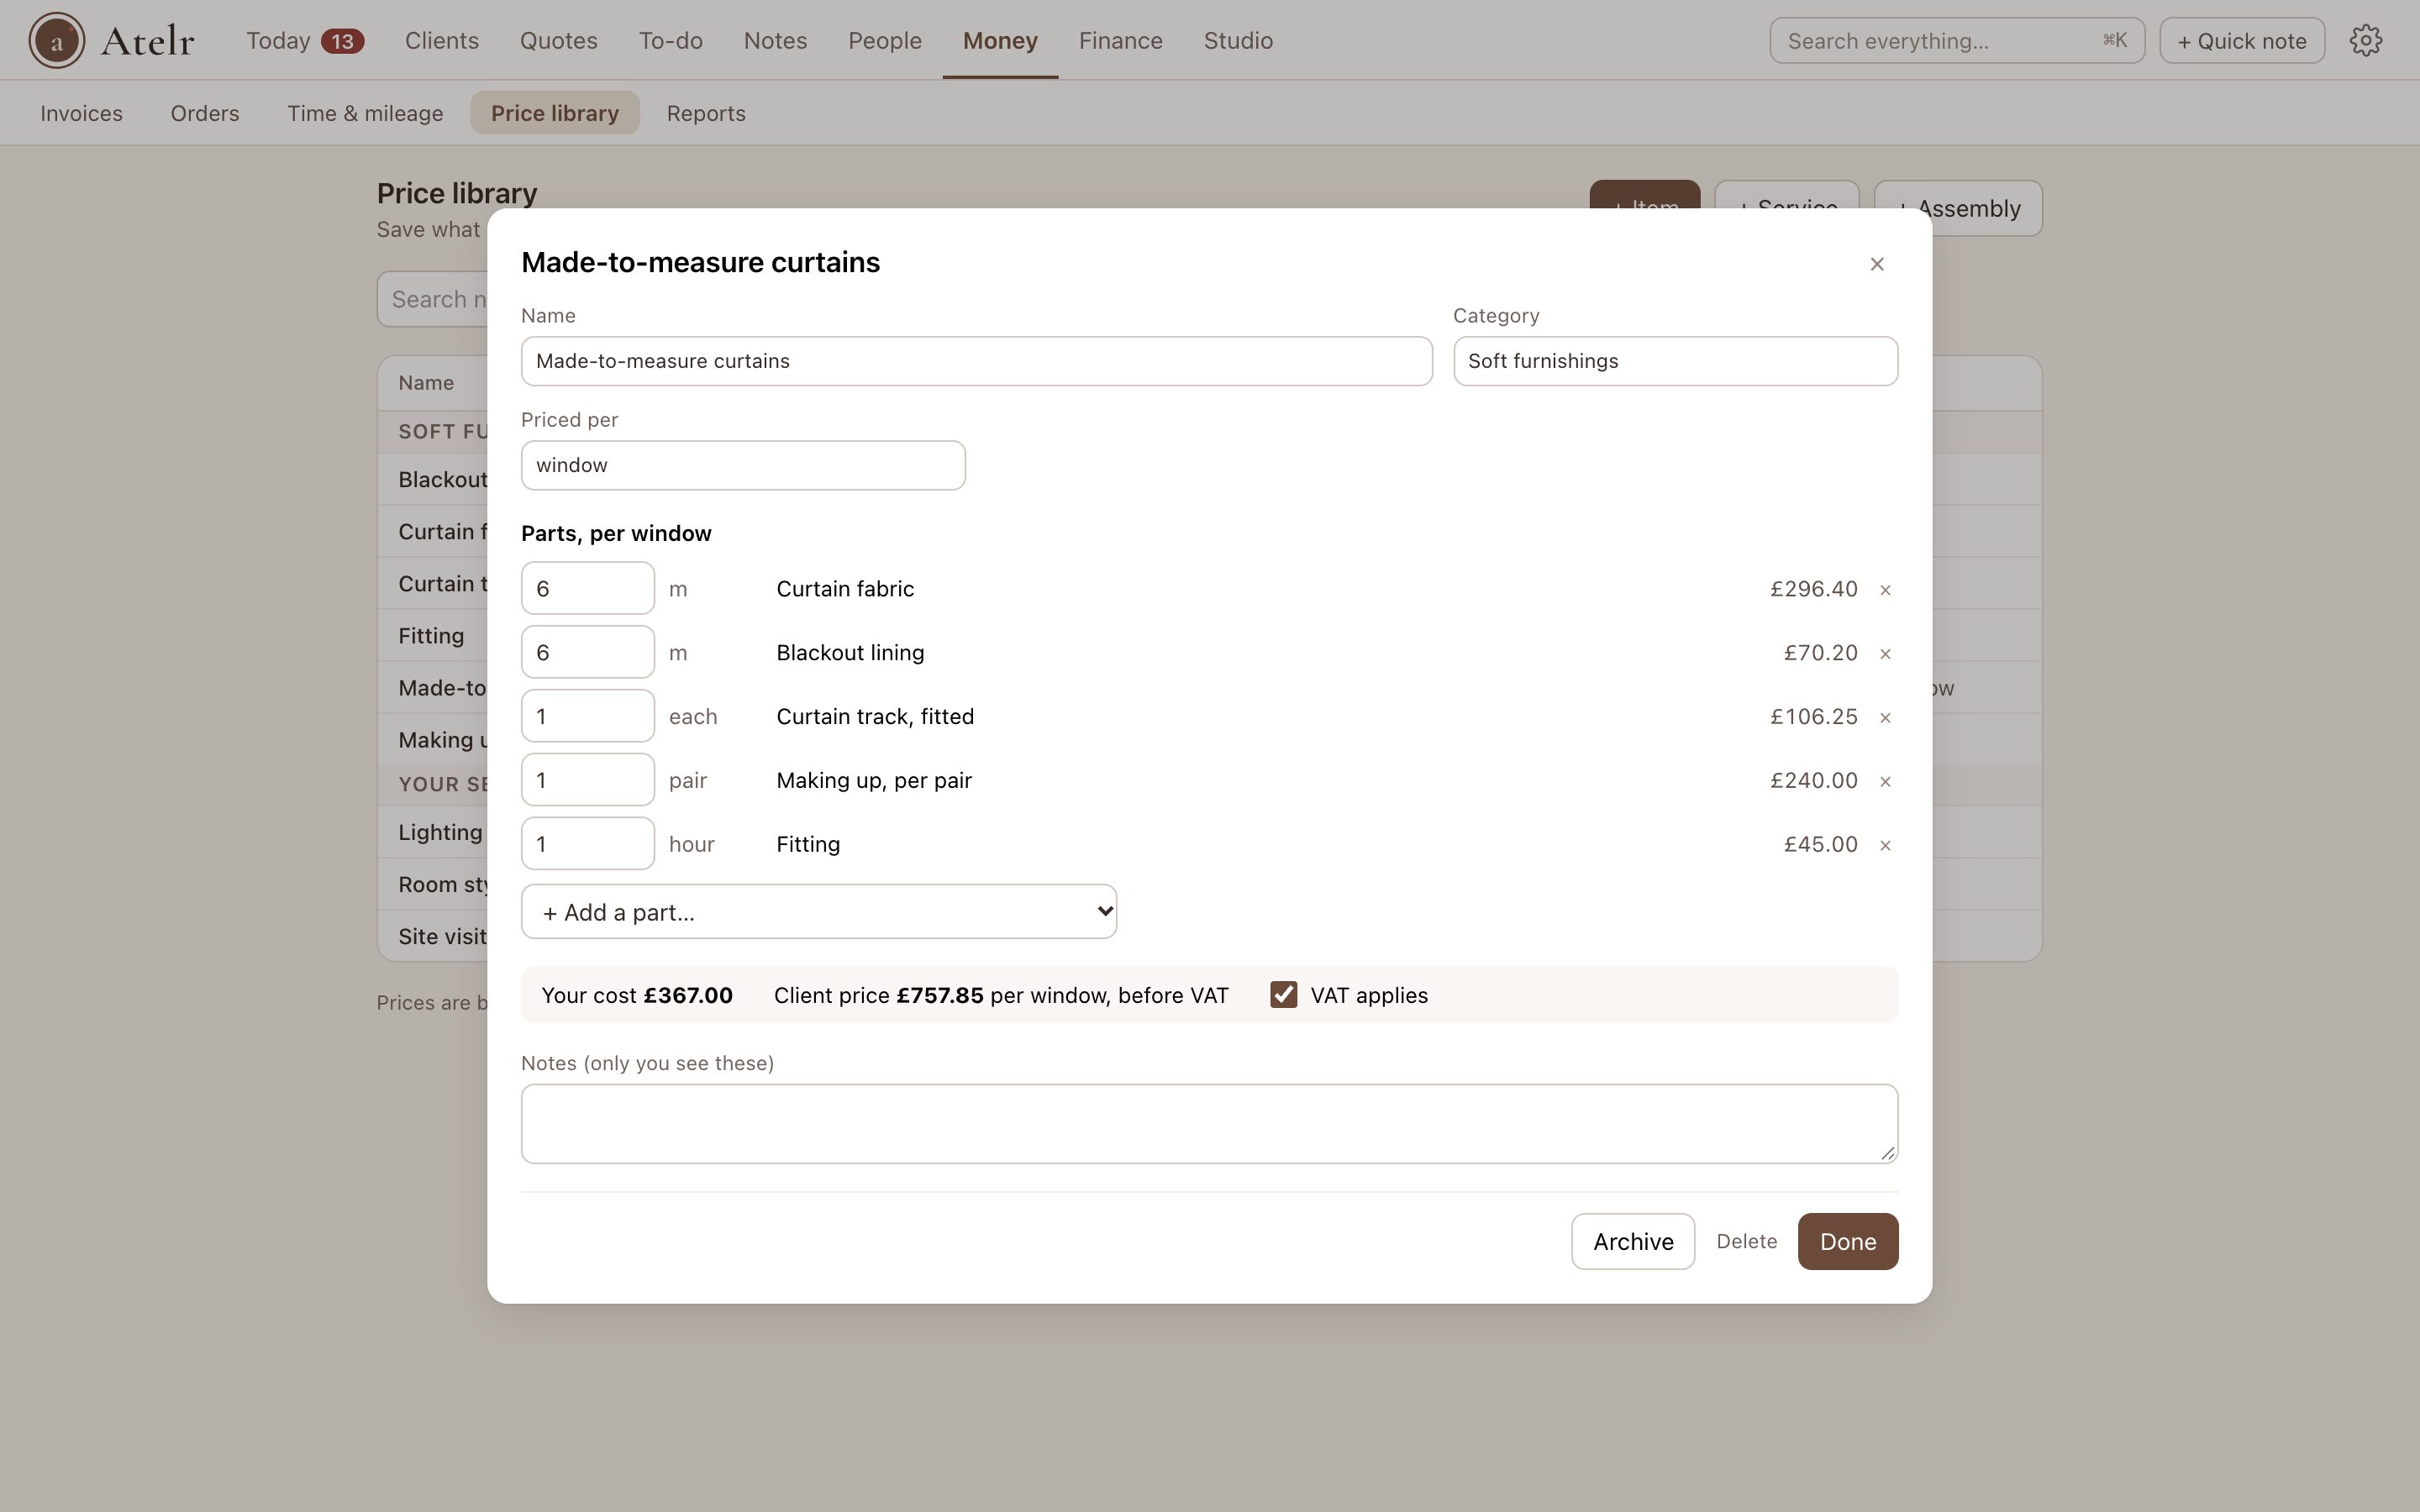
Task: Remove the Making up, per pair part
Action: [1885, 781]
